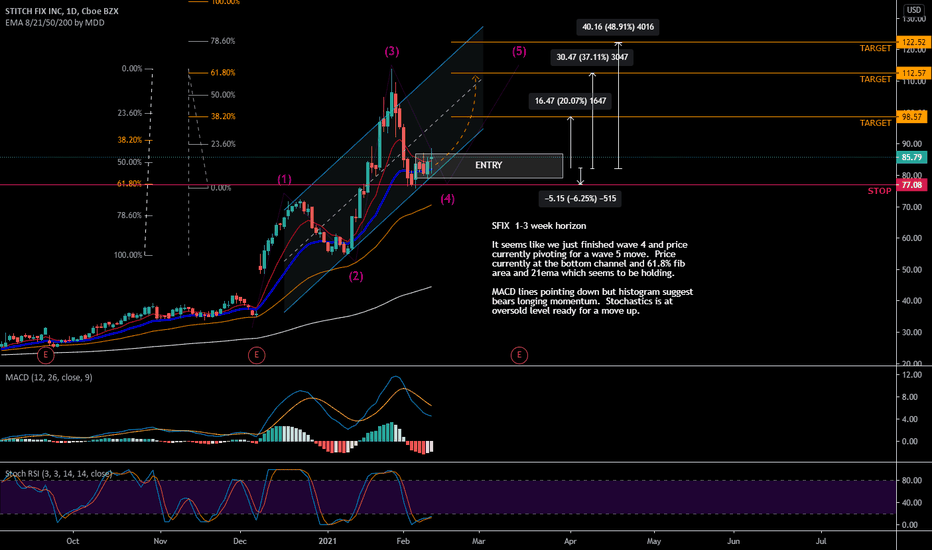
Task: Click the wave (3) label
Action: [x=391, y=52]
